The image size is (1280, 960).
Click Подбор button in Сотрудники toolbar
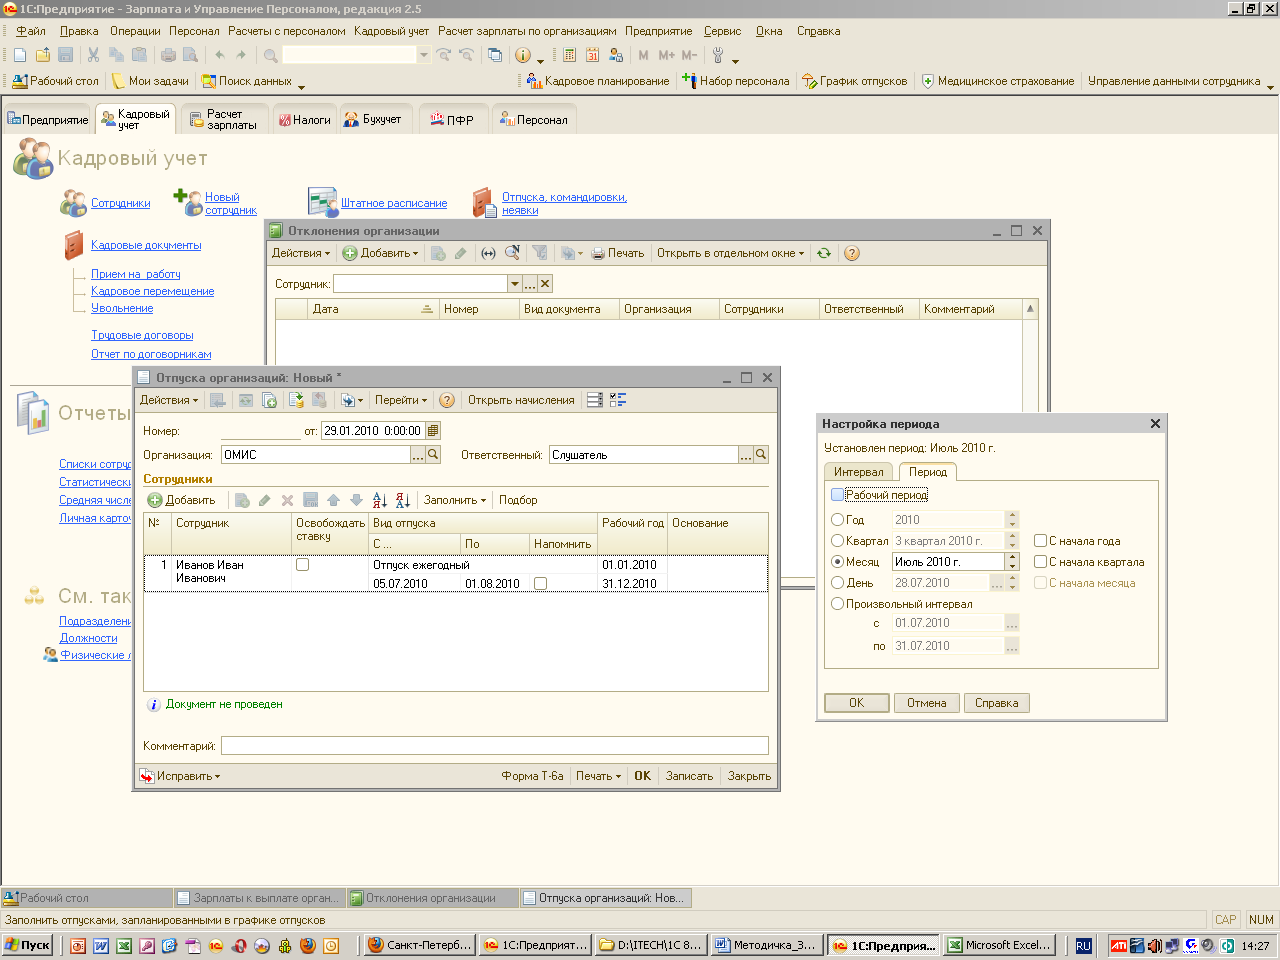coord(518,500)
